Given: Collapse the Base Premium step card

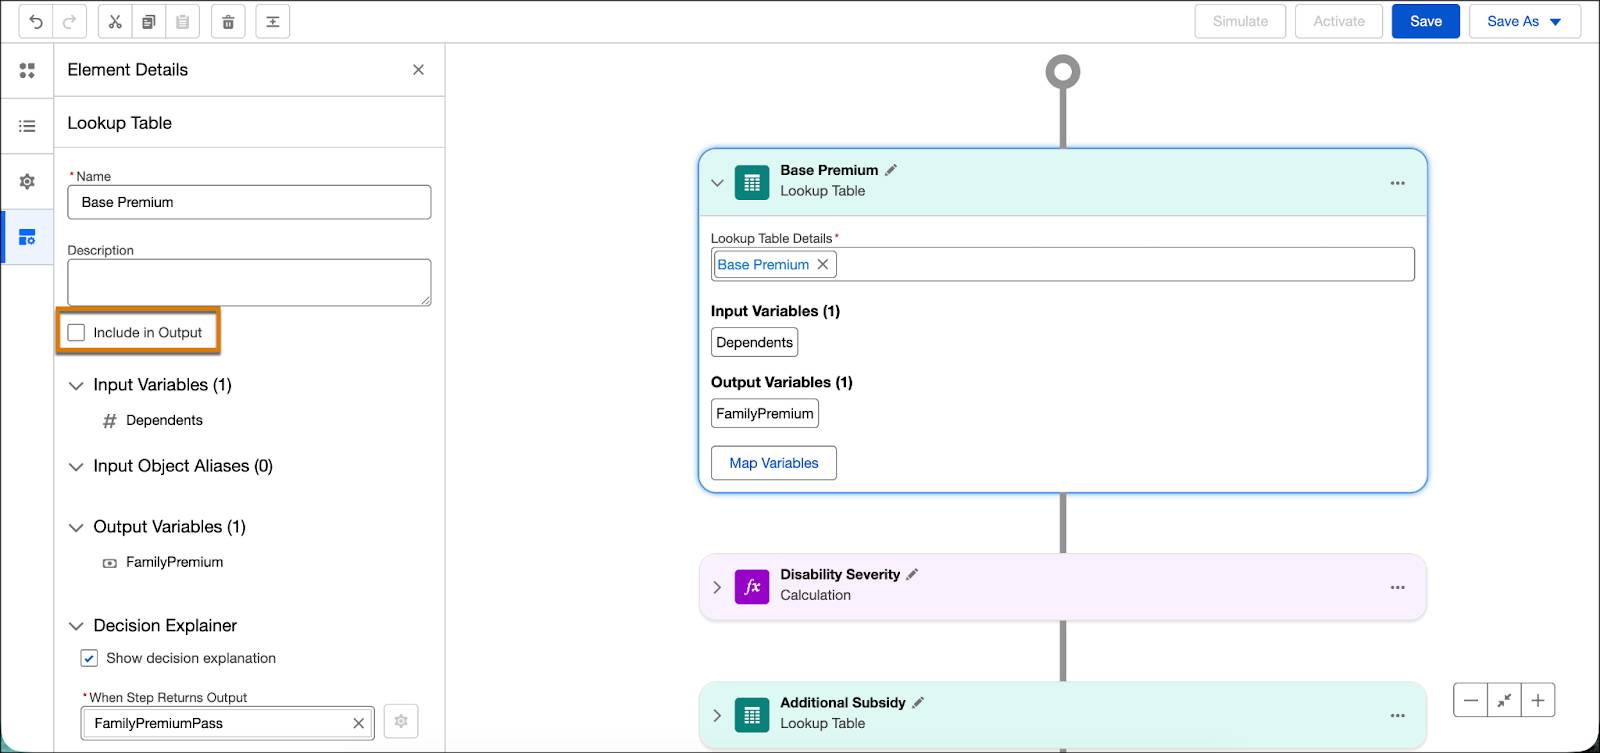Looking at the screenshot, I should point(717,183).
